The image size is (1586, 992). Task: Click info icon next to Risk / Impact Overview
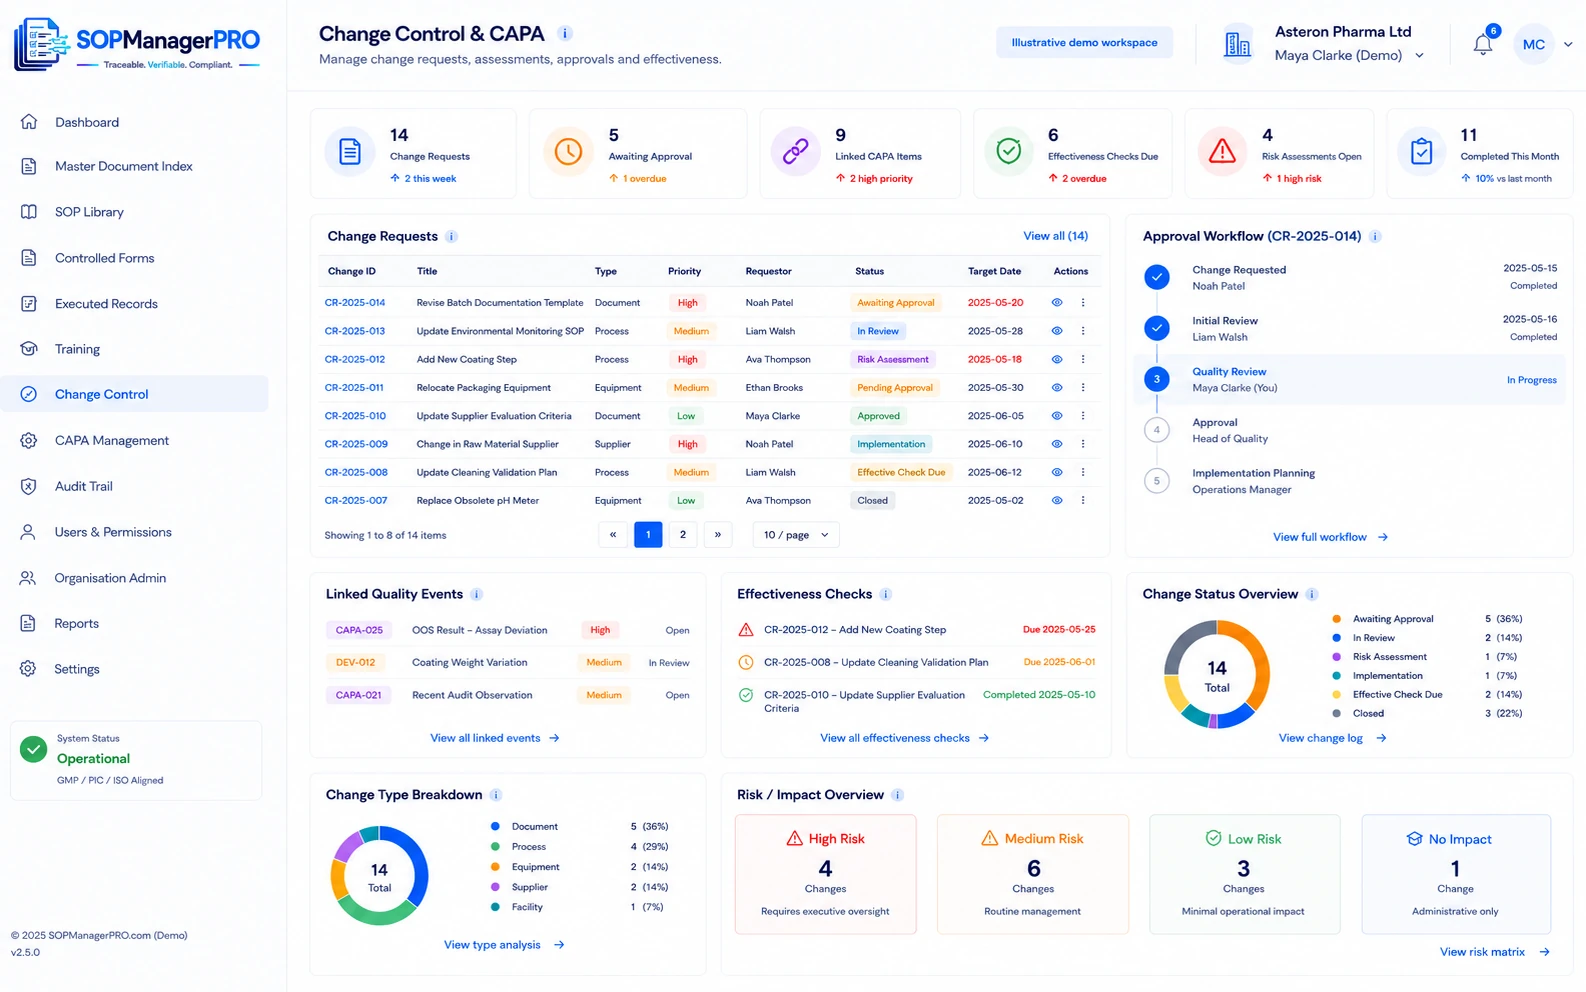pos(897,795)
